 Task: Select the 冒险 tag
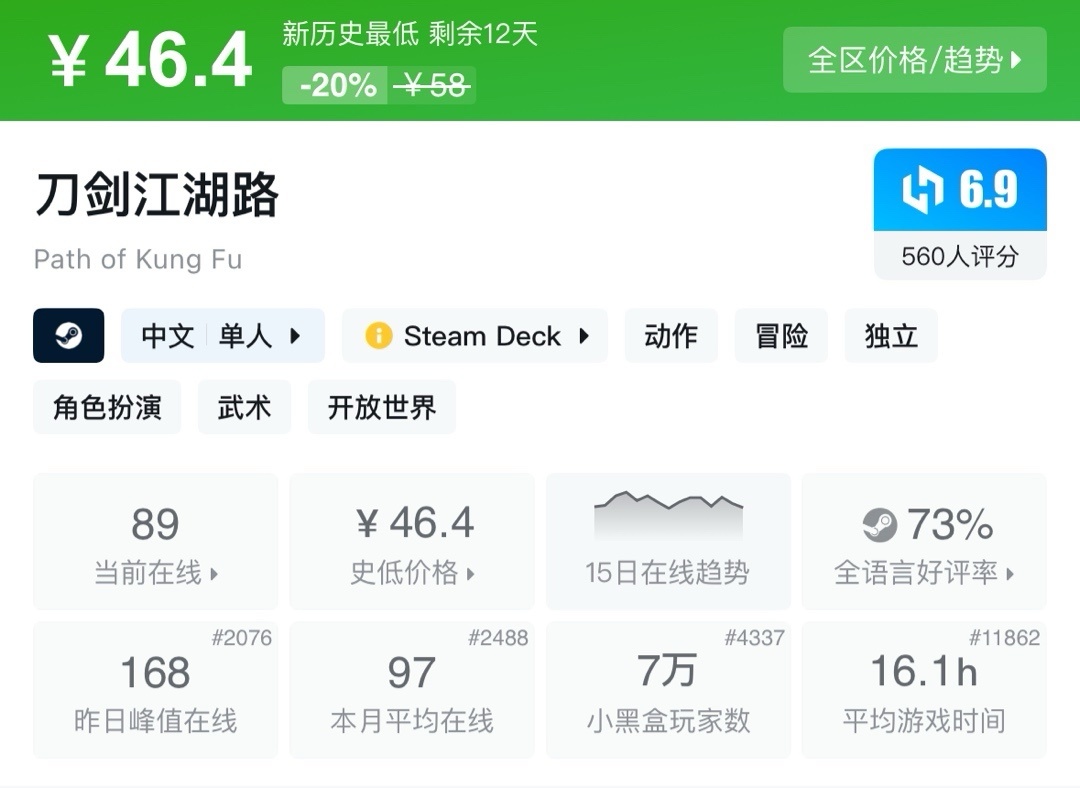[781, 336]
